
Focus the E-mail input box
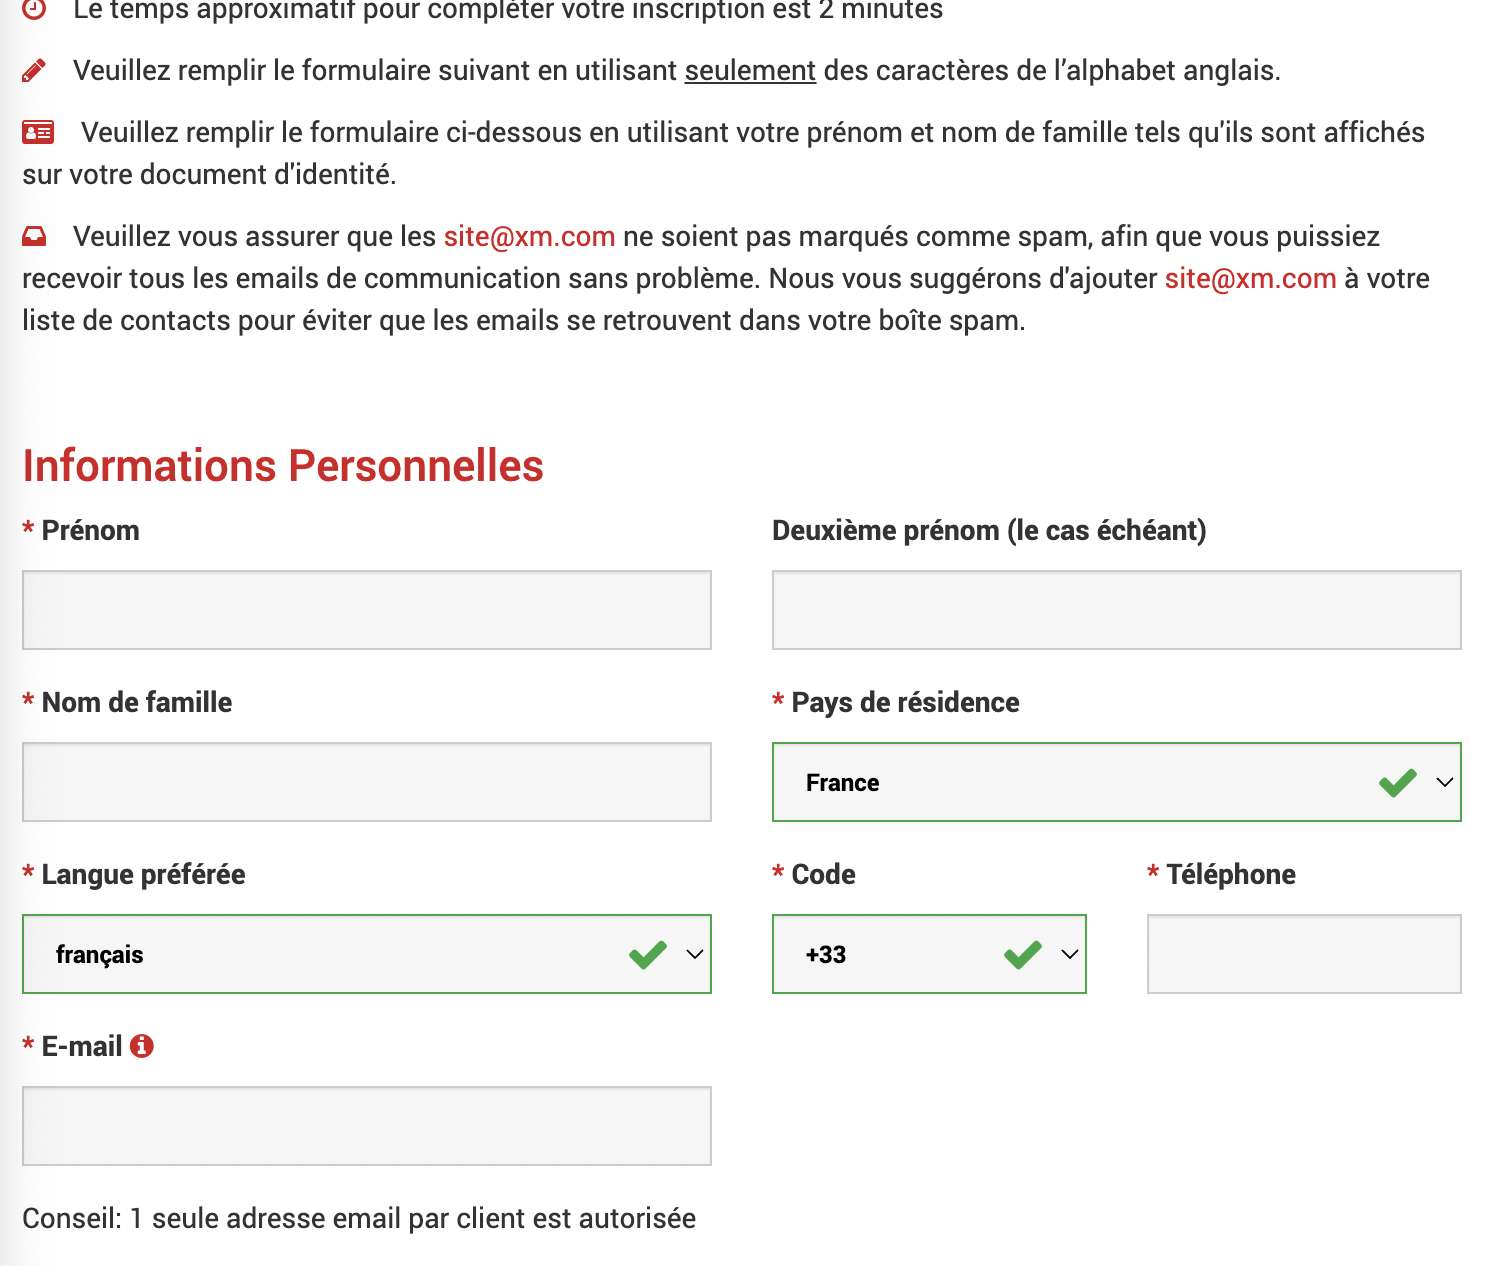point(366,1126)
